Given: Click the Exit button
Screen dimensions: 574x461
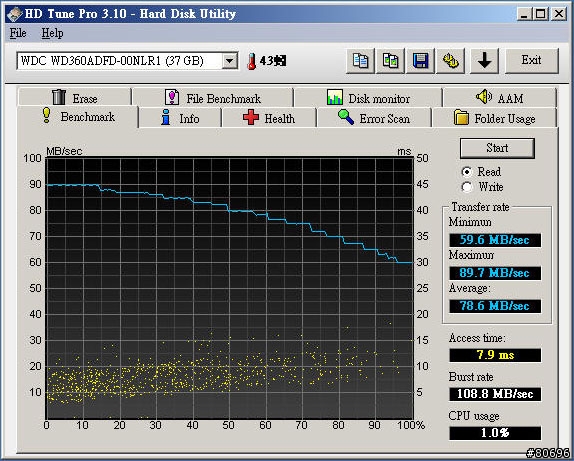Looking at the screenshot, I should (x=532, y=61).
